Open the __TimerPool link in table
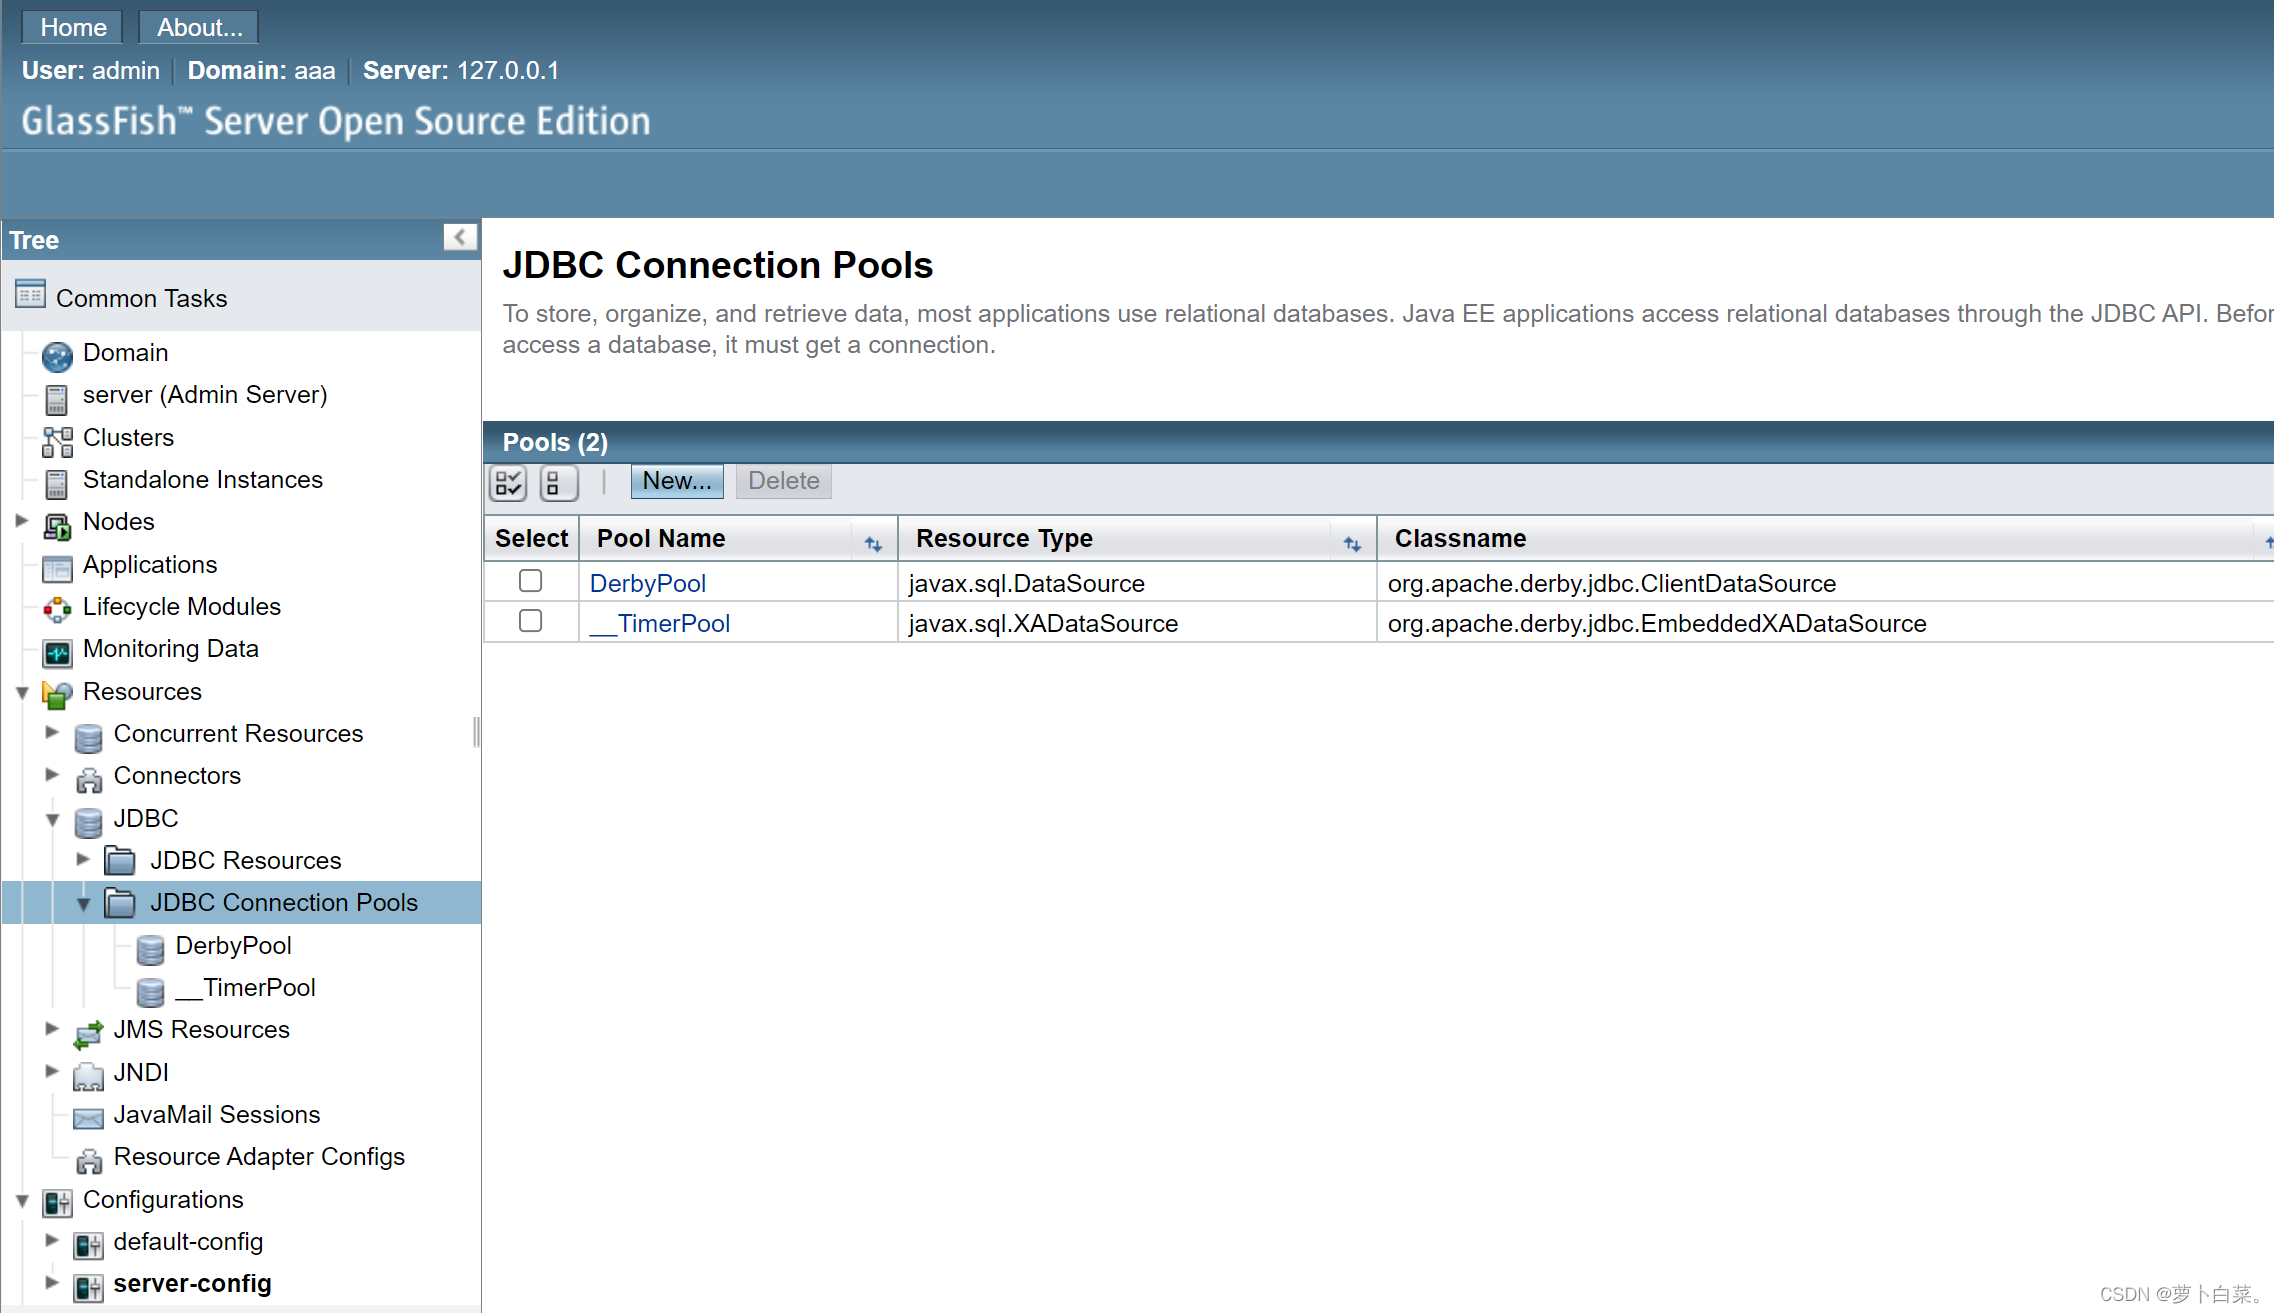The height and width of the screenshot is (1313, 2274). click(x=660, y=623)
